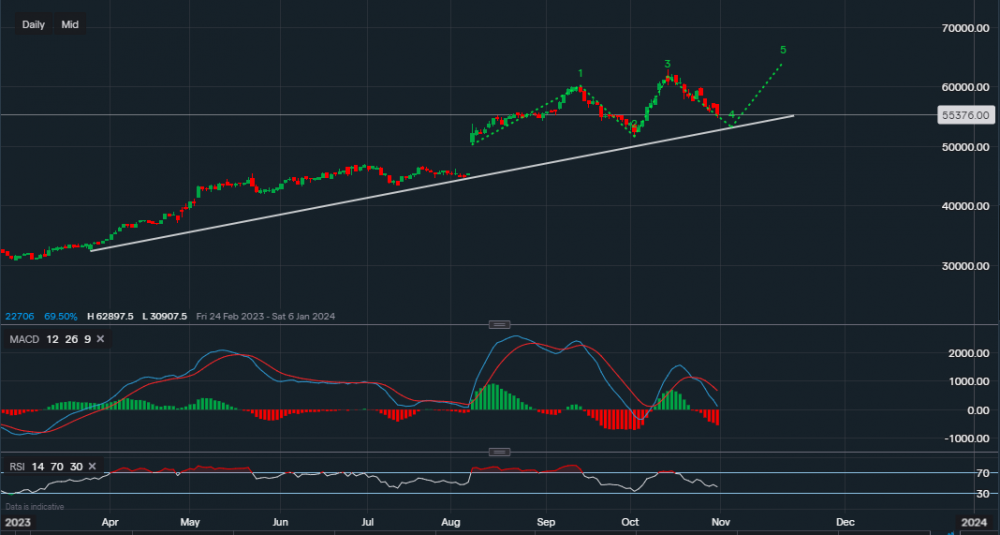Click the 2024 label on time axis
The height and width of the screenshot is (535, 1000).
pos(973,522)
